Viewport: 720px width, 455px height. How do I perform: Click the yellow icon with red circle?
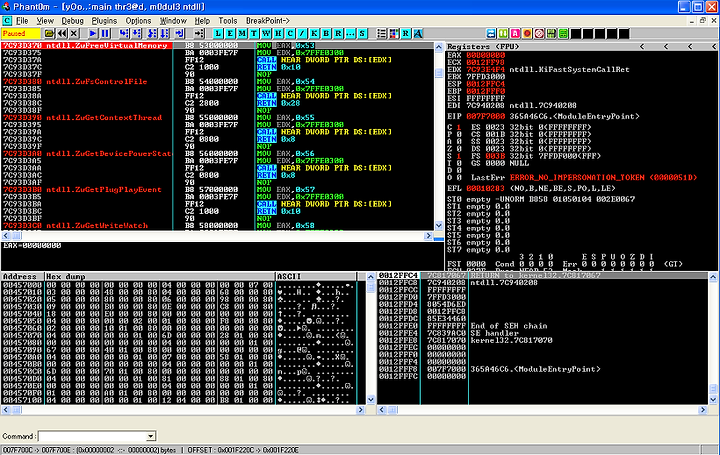(x=527, y=34)
